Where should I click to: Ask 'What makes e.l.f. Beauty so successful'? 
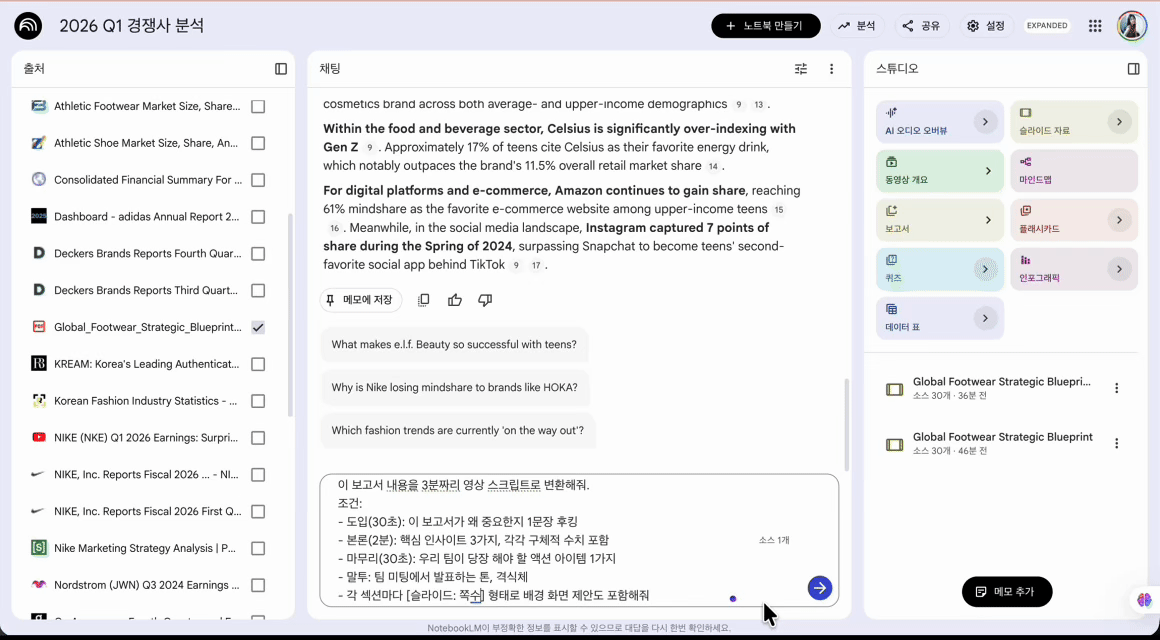pyautogui.click(x=454, y=344)
